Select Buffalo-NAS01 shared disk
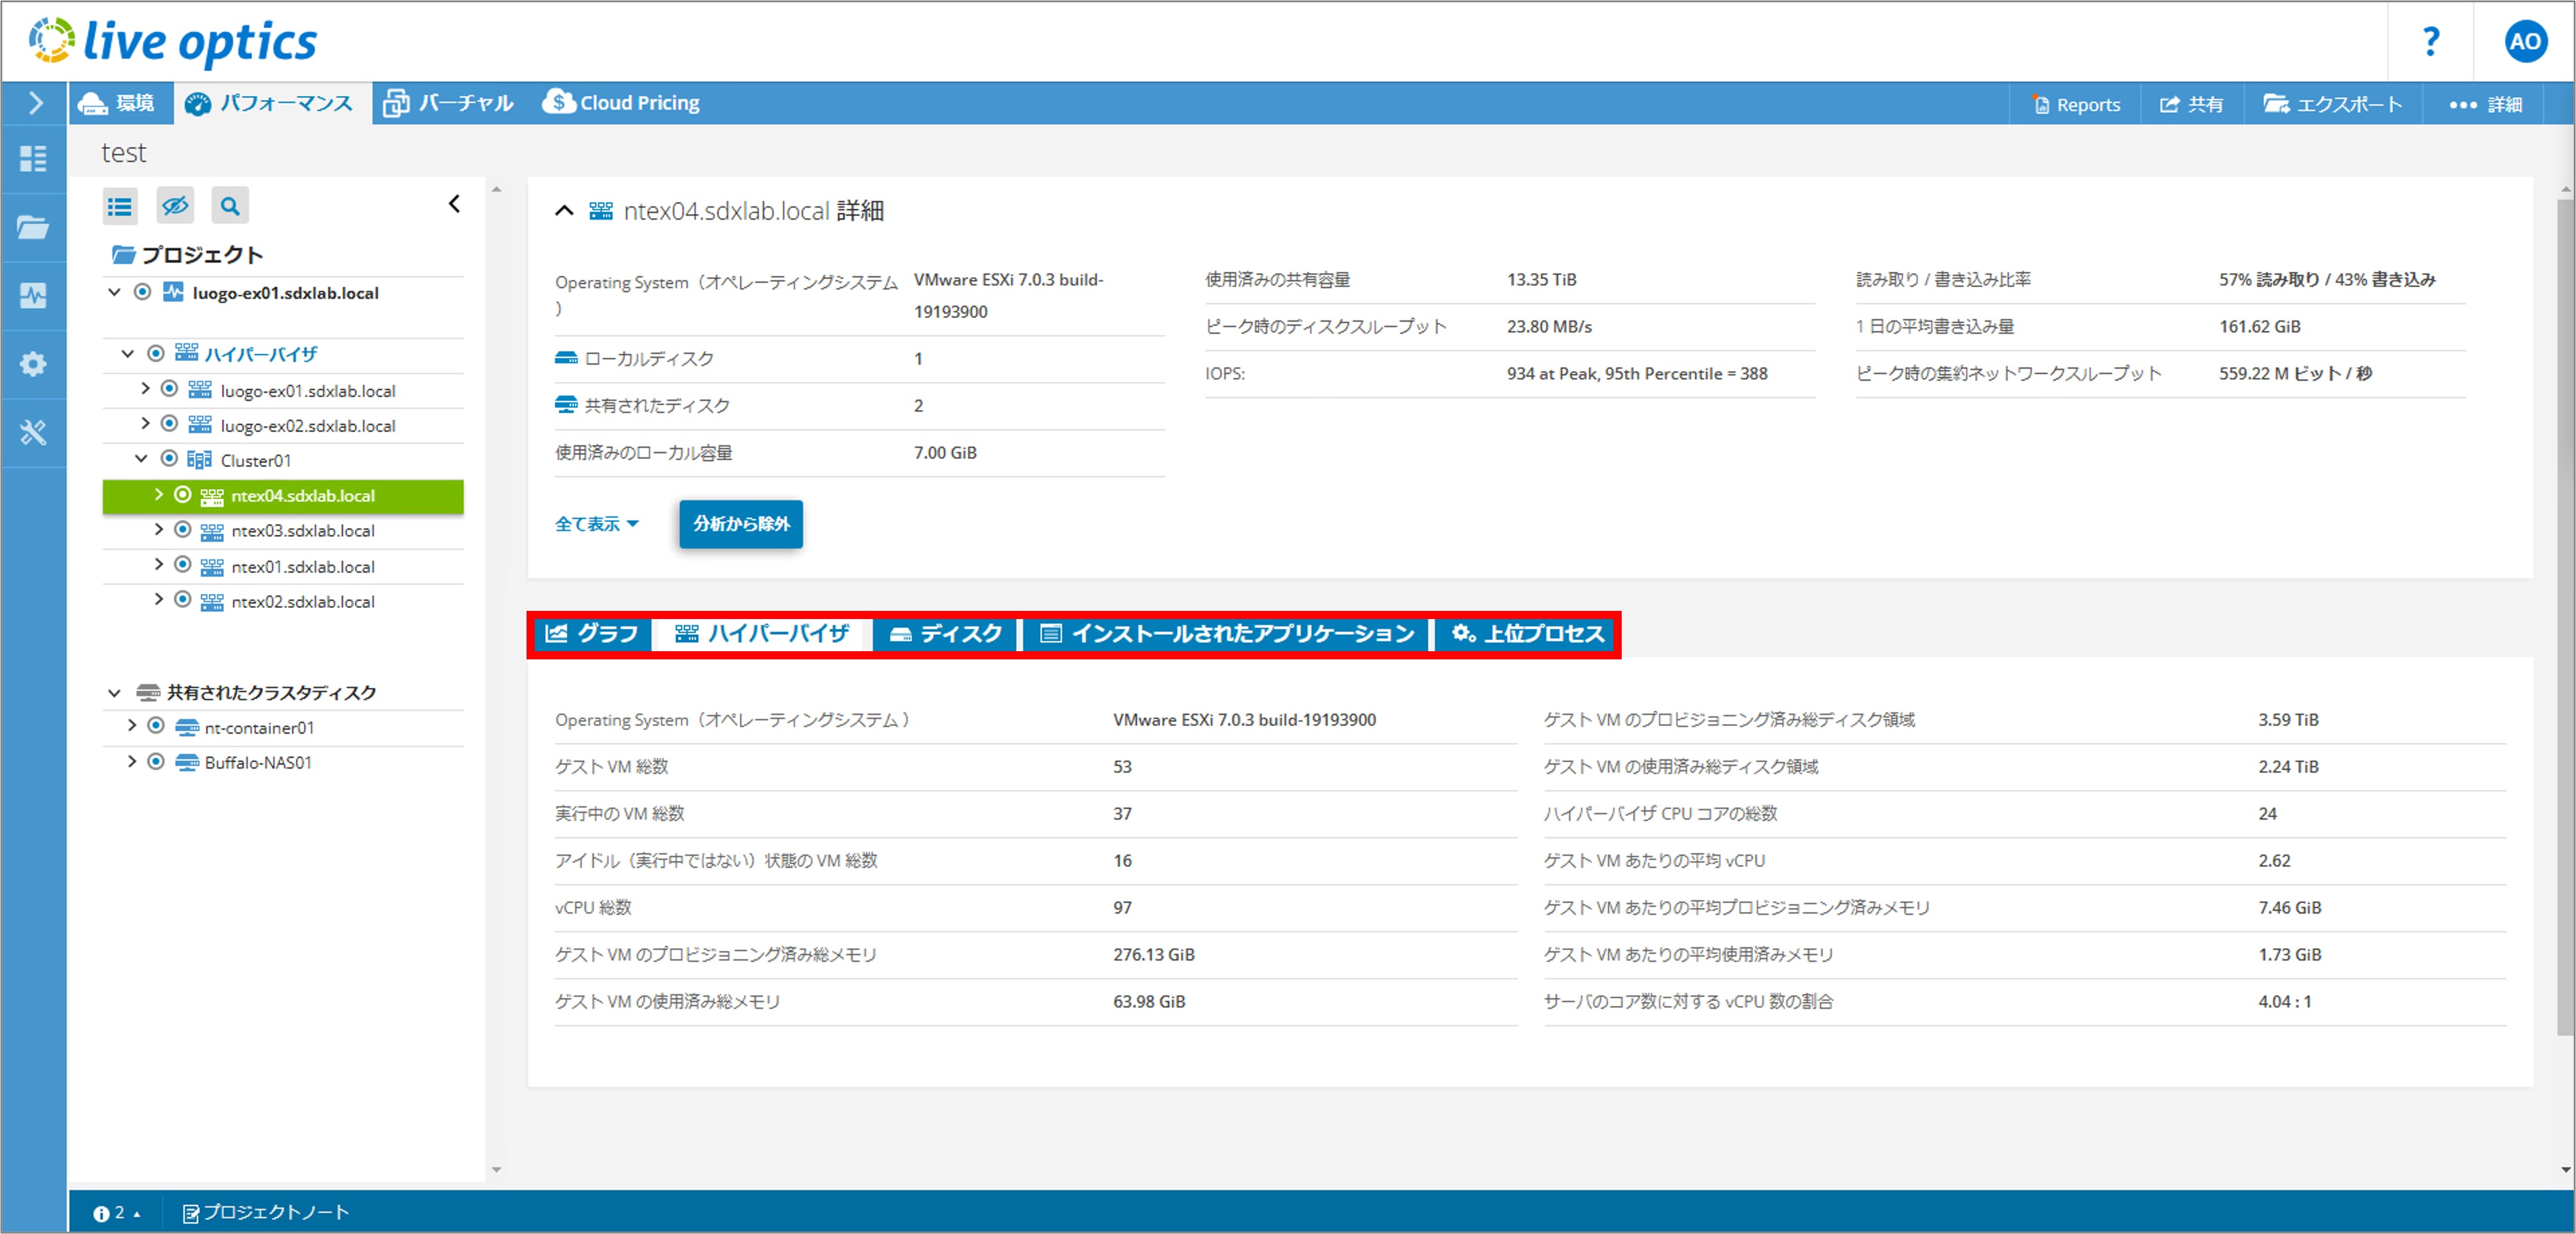Viewport: 2576px width, 1234px height. [257, 762]
